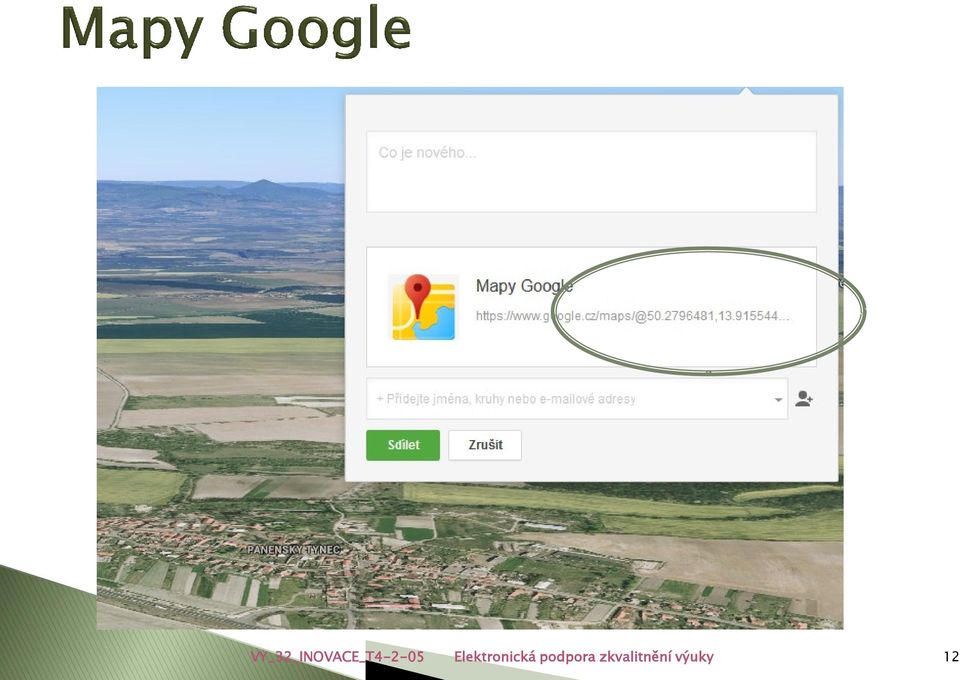Click the 'Přidejte jména, kruhy' recipients field
Viewport: 960px width, 680px height.
click(x=577, y=399)
